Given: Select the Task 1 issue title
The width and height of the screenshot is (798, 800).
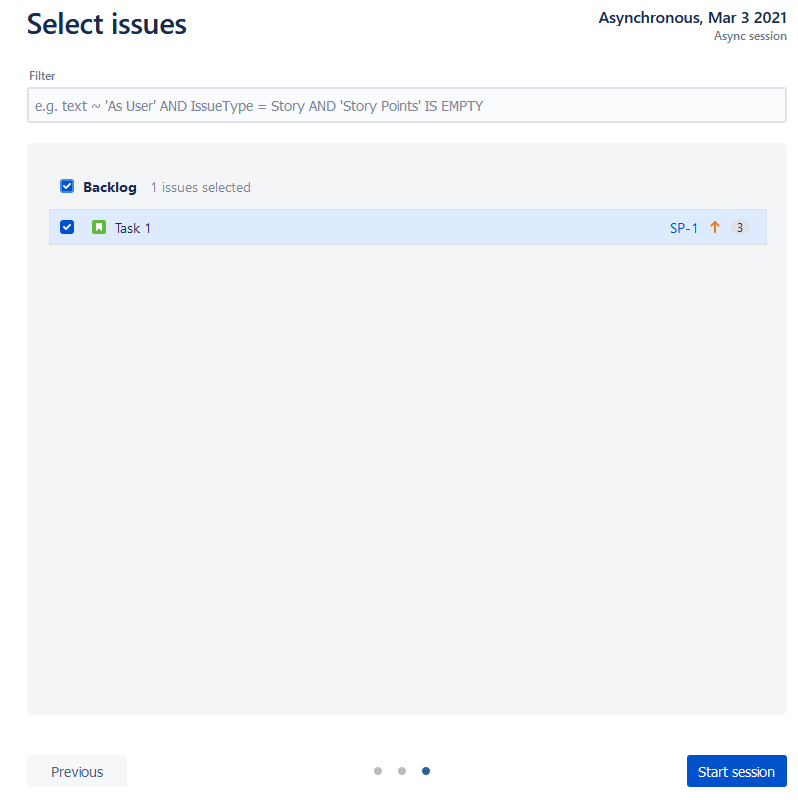Looking at the screenshot, I should click(133, 228).
